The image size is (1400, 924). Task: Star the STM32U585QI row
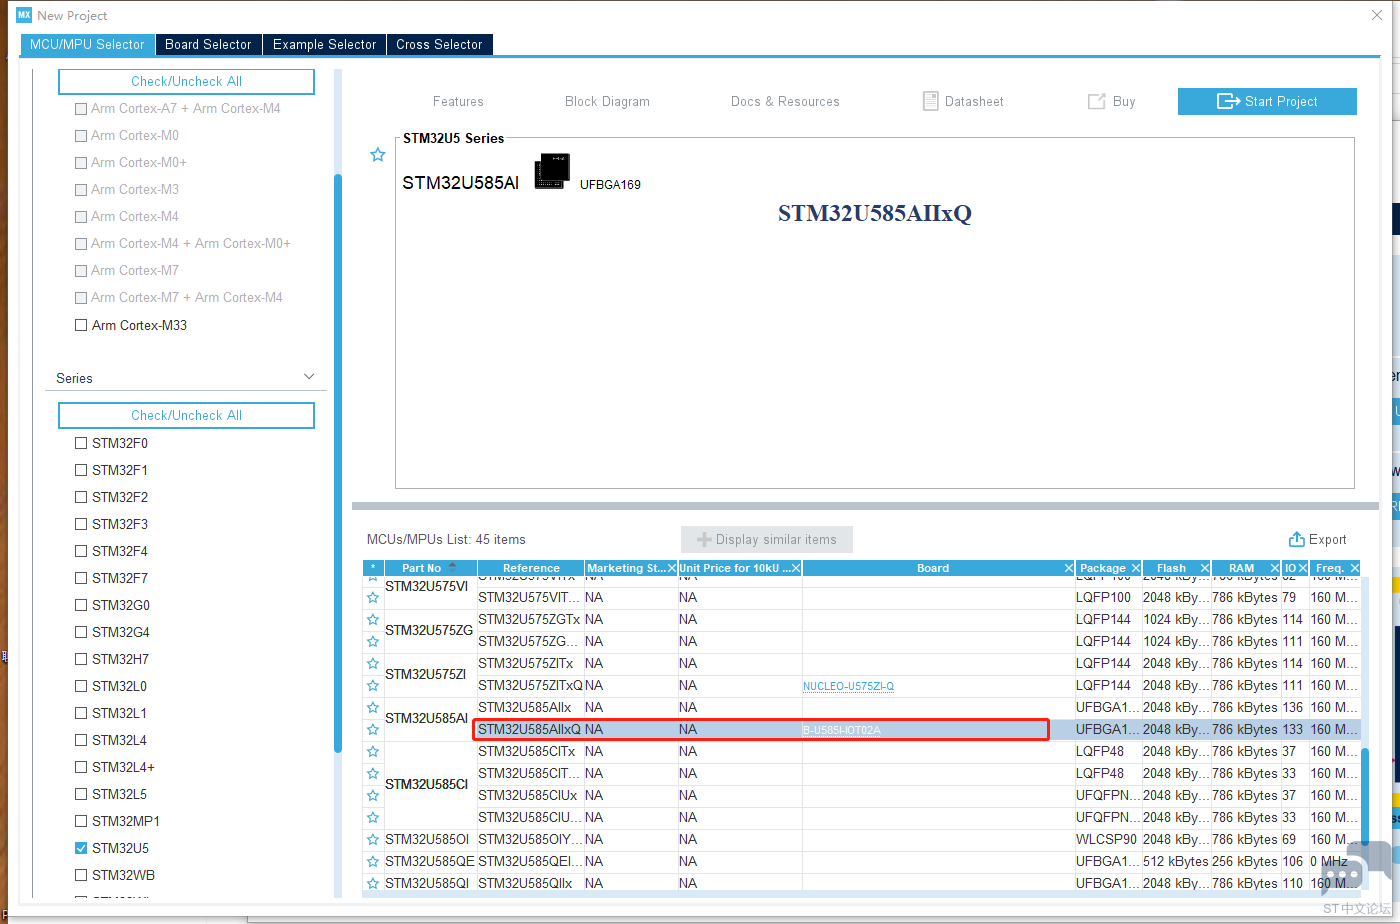tap(373, 883)
